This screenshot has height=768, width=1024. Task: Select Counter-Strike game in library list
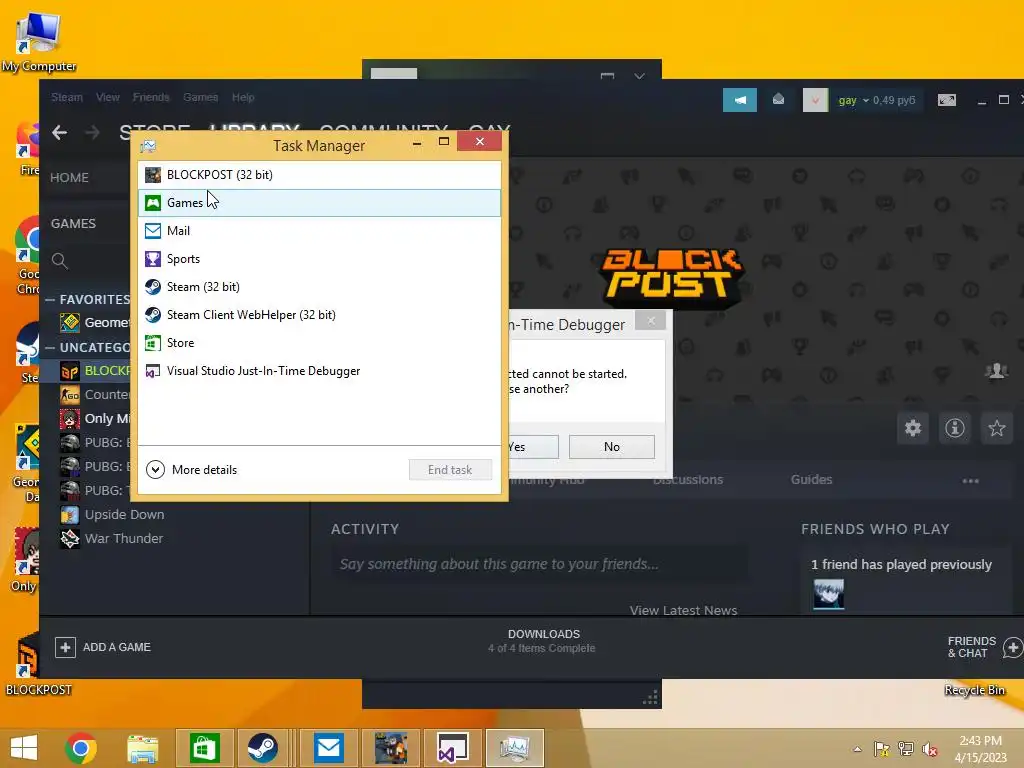(x=95, y=394)
